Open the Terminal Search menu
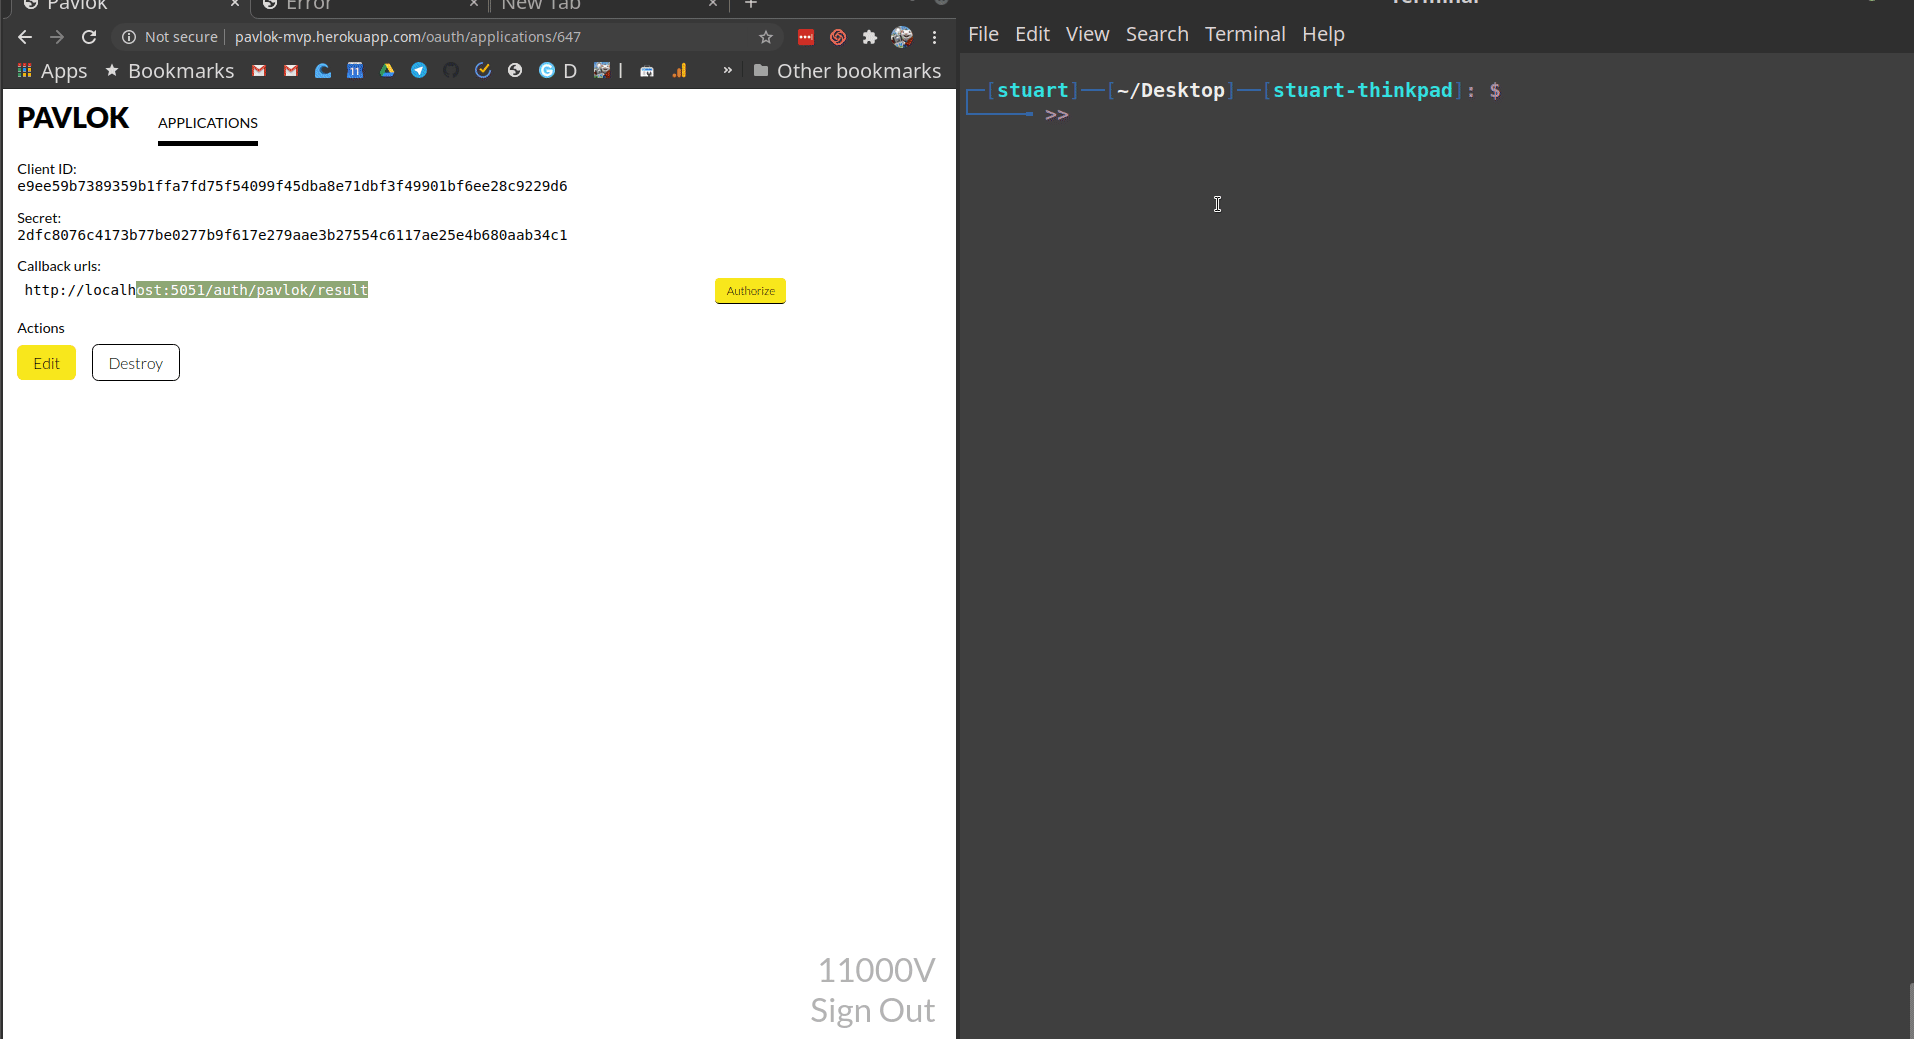 pos(1157,34)
